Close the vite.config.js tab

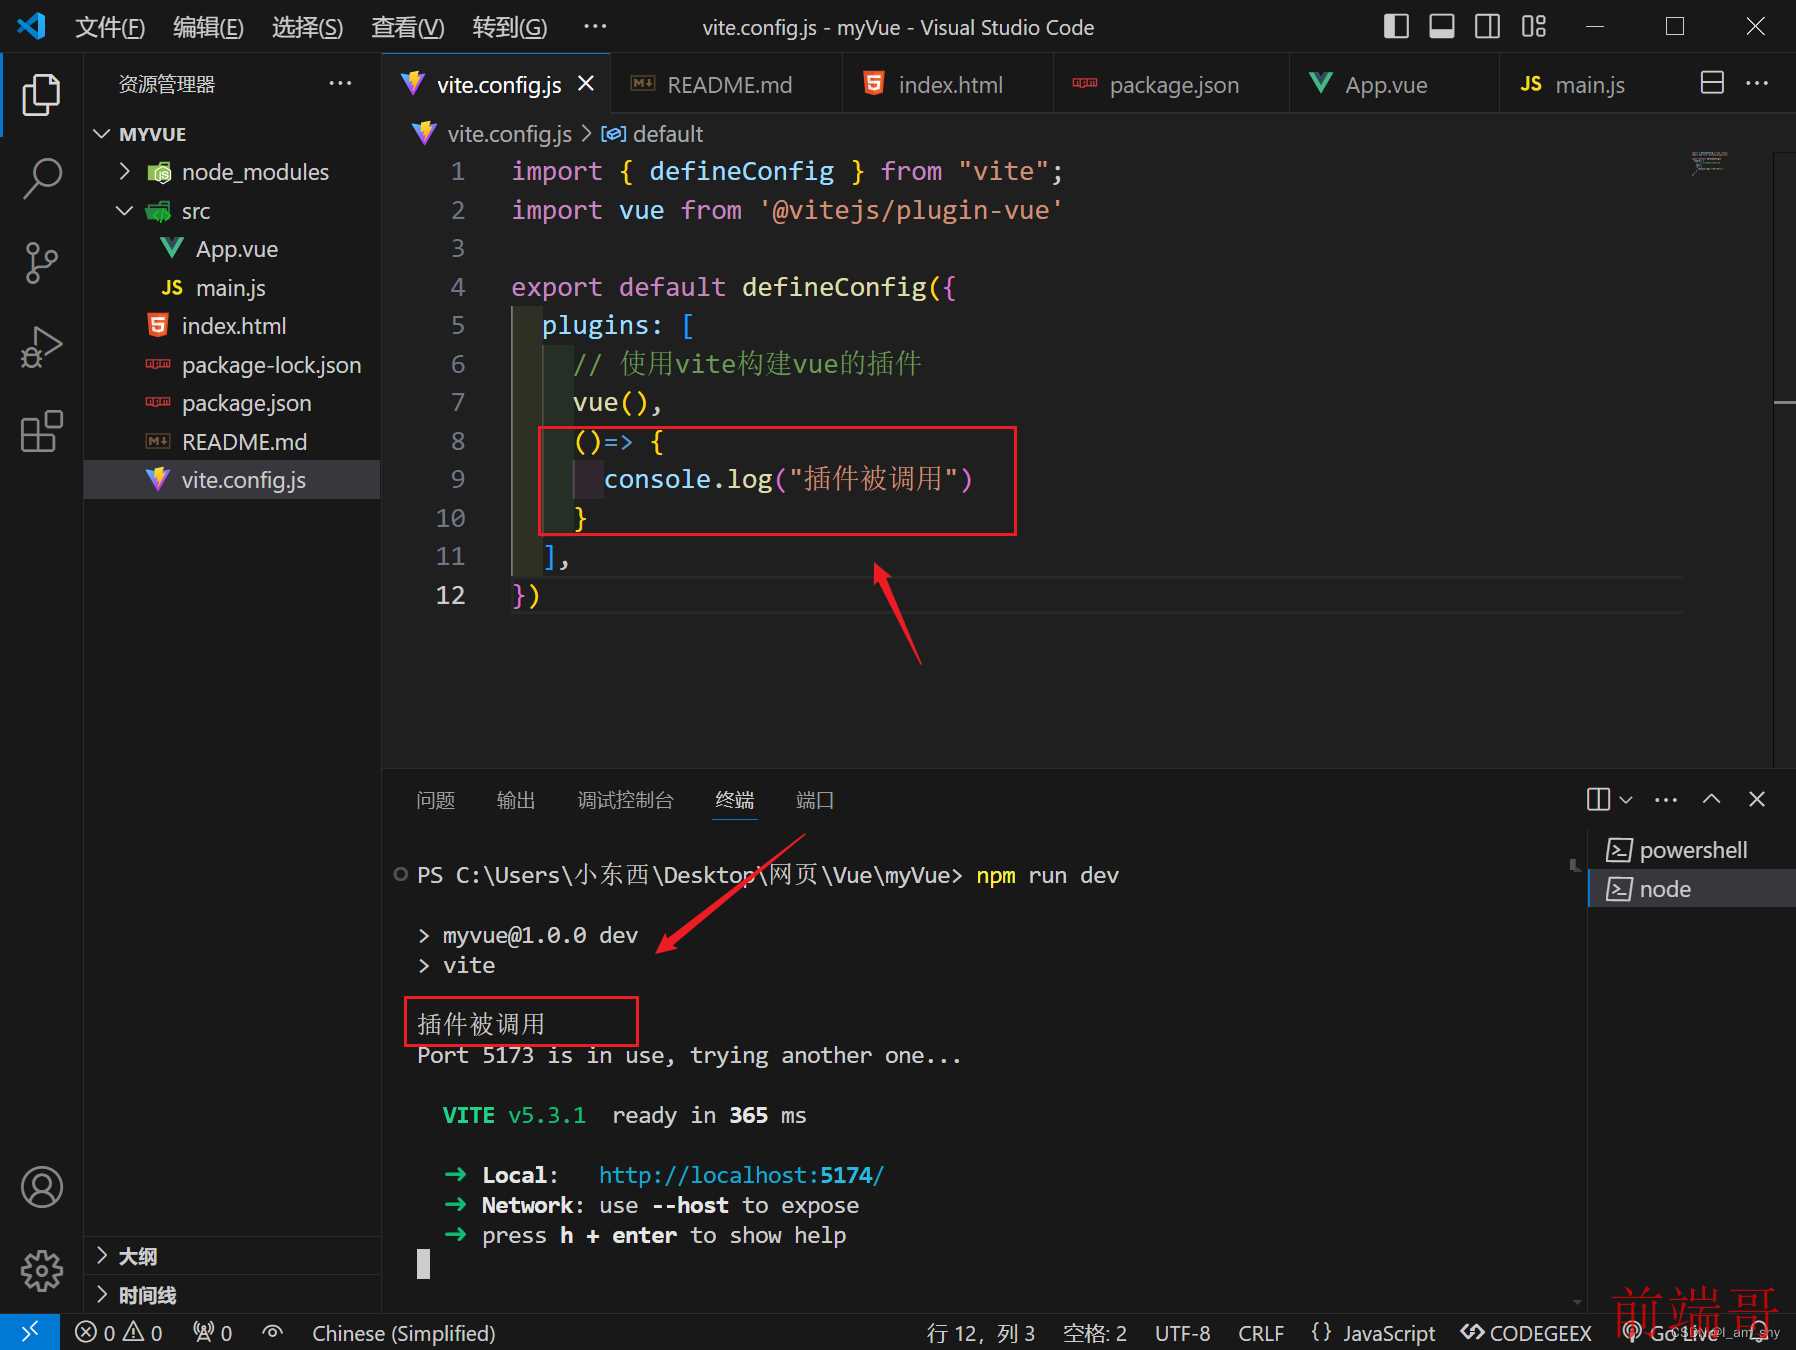click(x=586, y=84)
